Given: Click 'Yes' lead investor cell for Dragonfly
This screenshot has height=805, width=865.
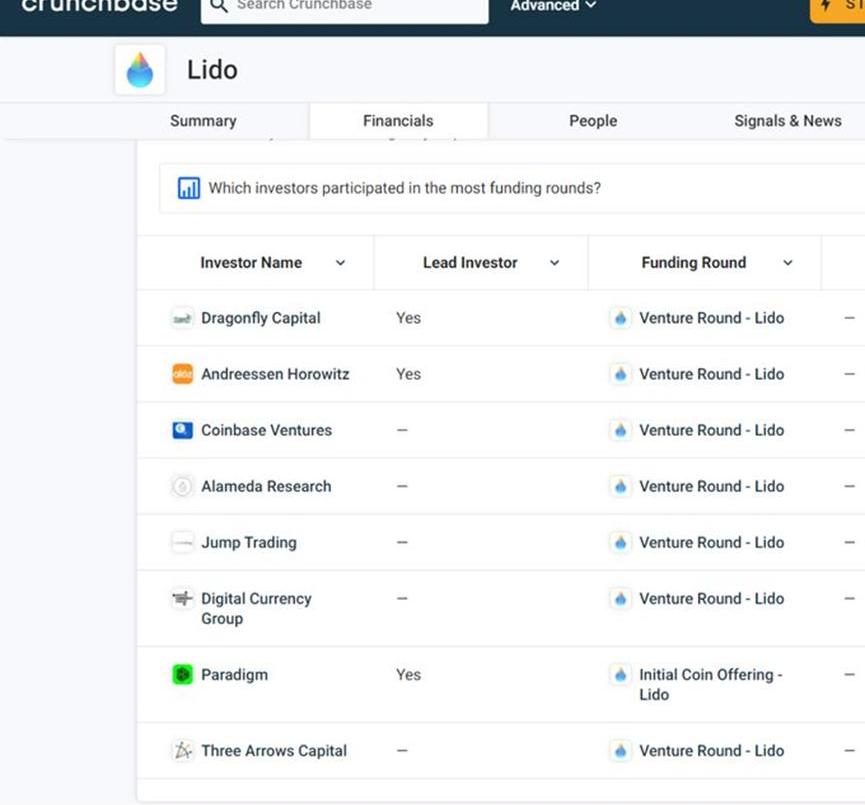Looking at the screenshot, I should (408, 318).
